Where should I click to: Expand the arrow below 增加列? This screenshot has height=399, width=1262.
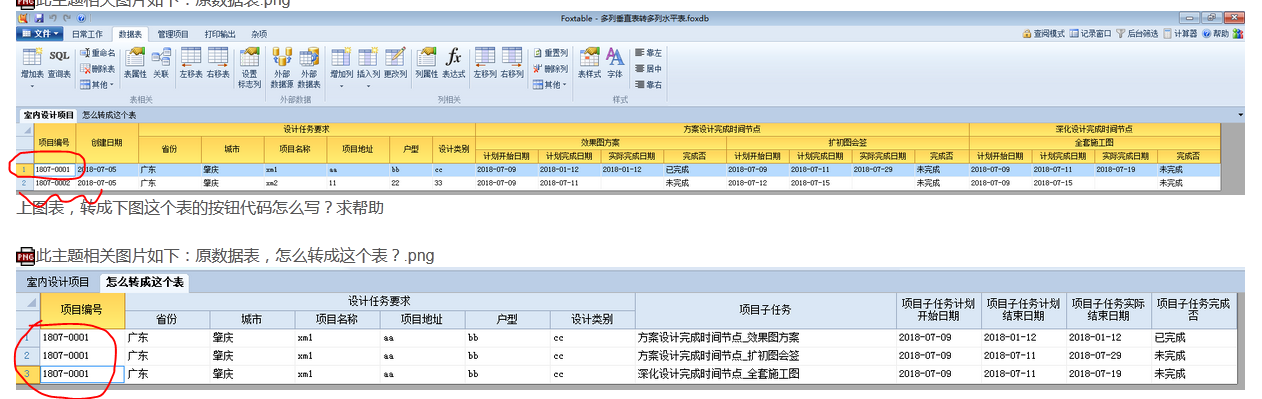[341, 85]
